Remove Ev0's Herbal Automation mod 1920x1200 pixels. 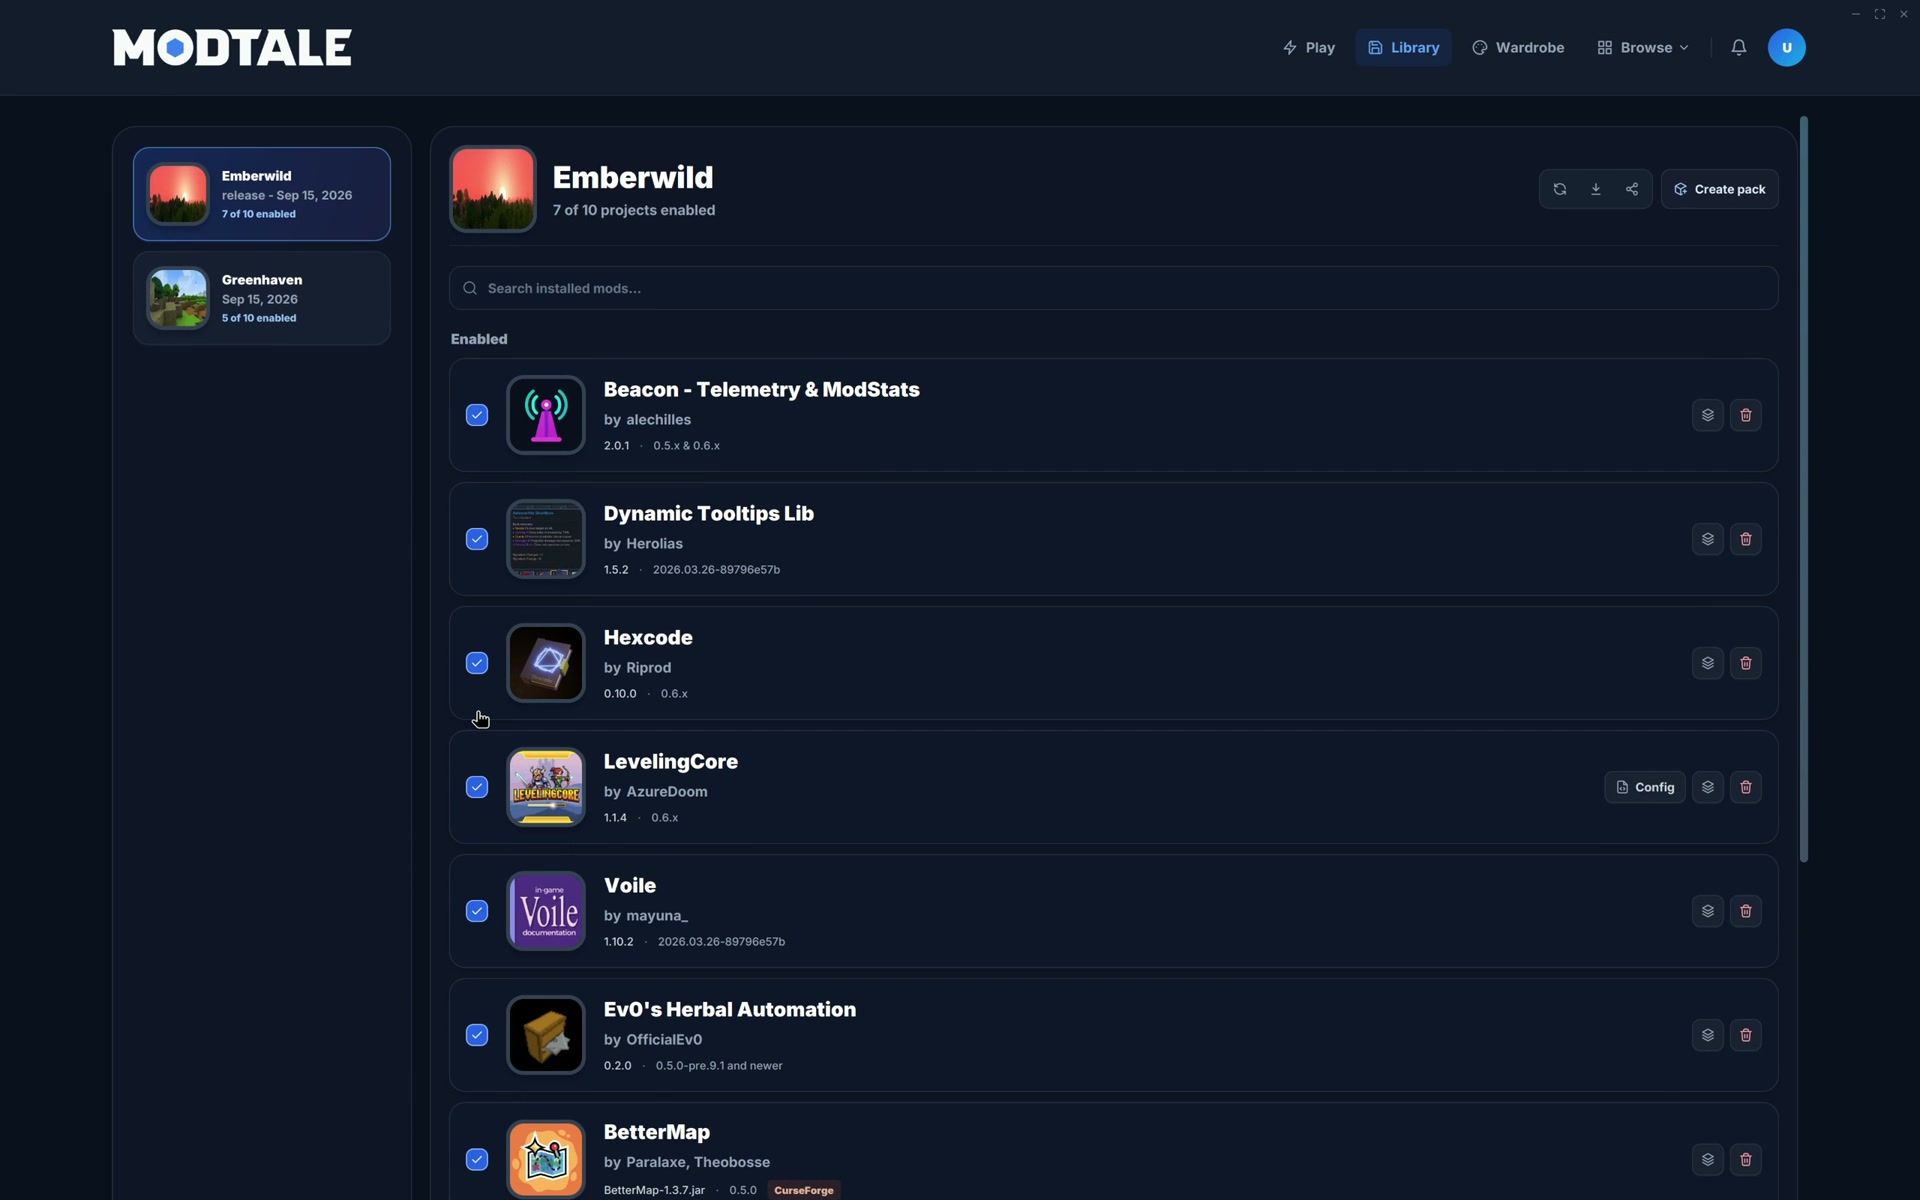pyautogui.click(x=1746, y=1035)
